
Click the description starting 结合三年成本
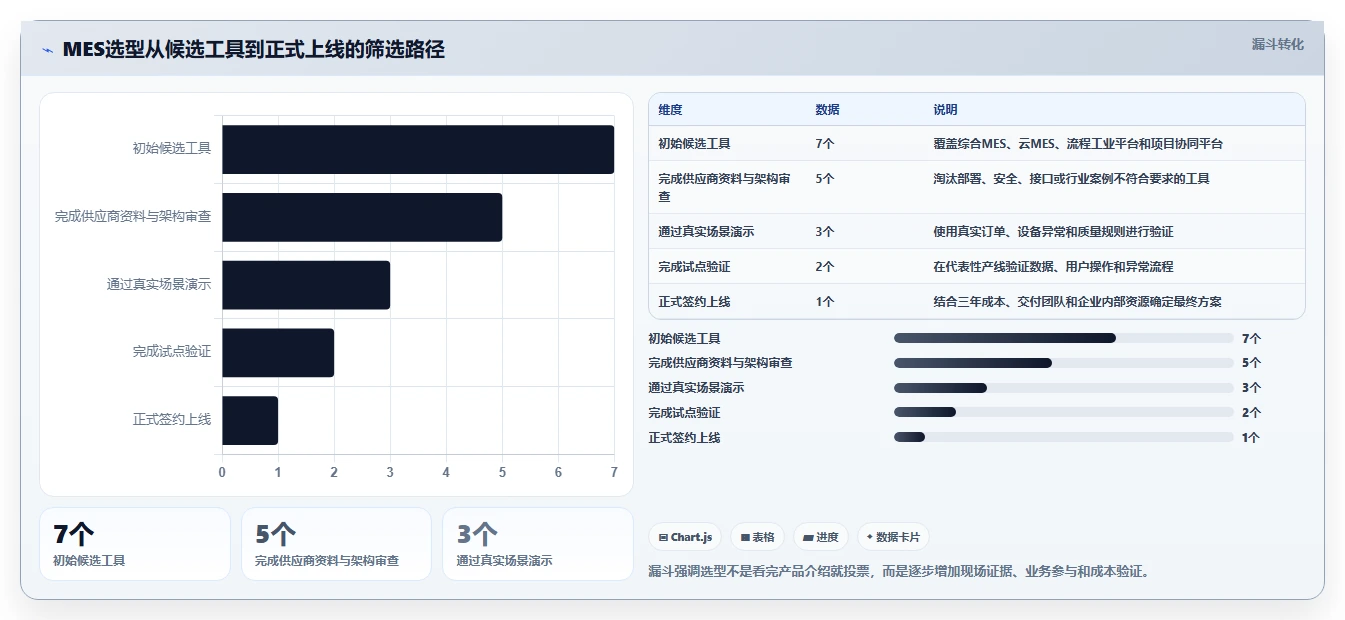1077,302
